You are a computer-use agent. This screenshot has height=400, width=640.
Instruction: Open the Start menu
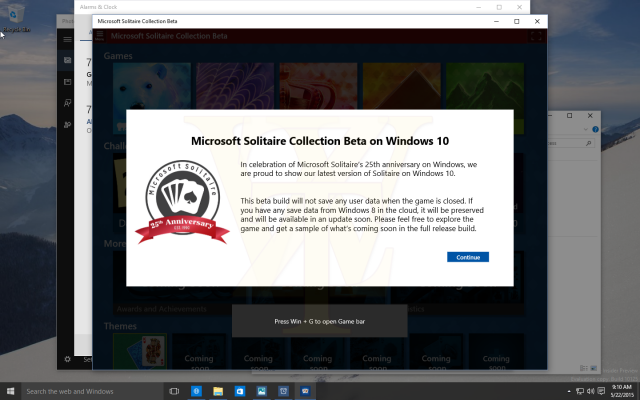coord(10,391)
